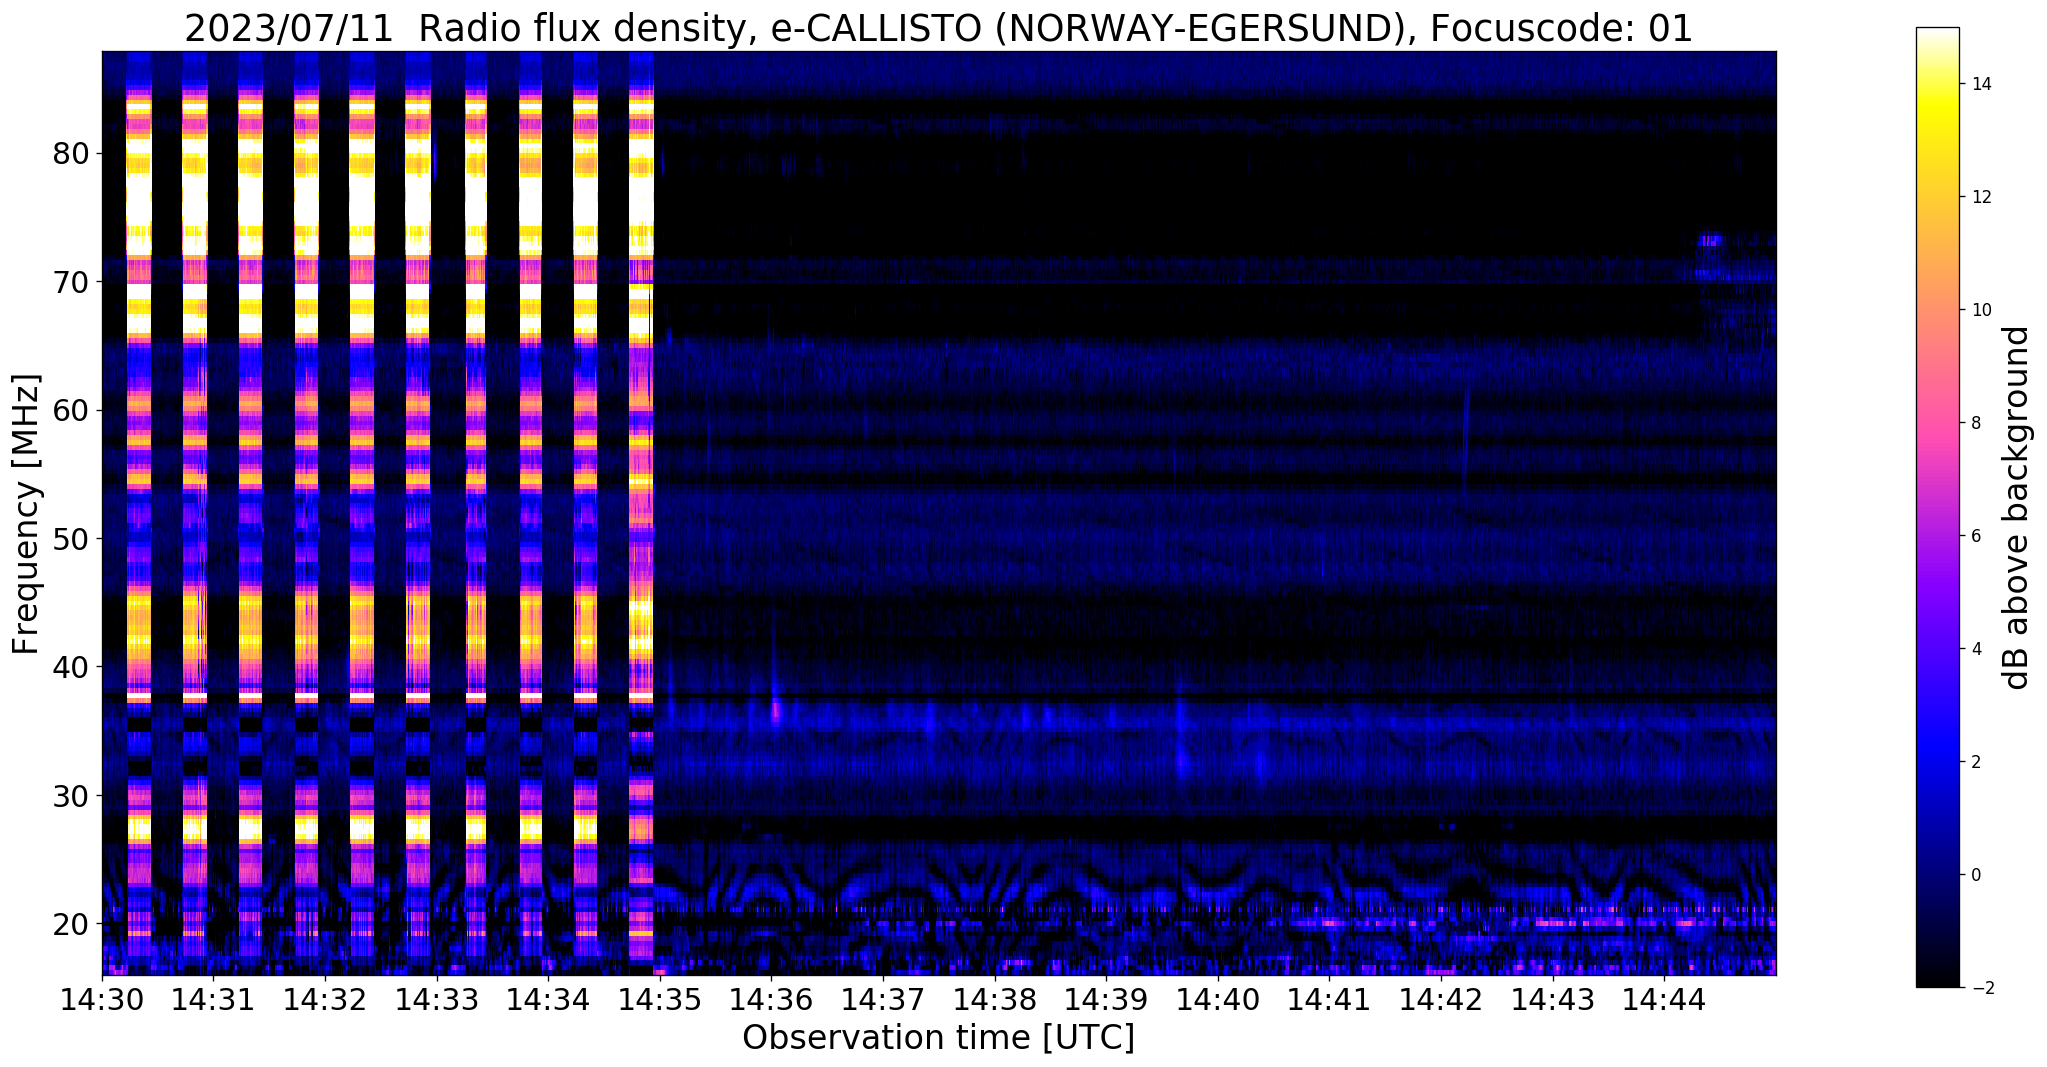Click the 'Frequency [MHz]' axis label

click(27, 514)
